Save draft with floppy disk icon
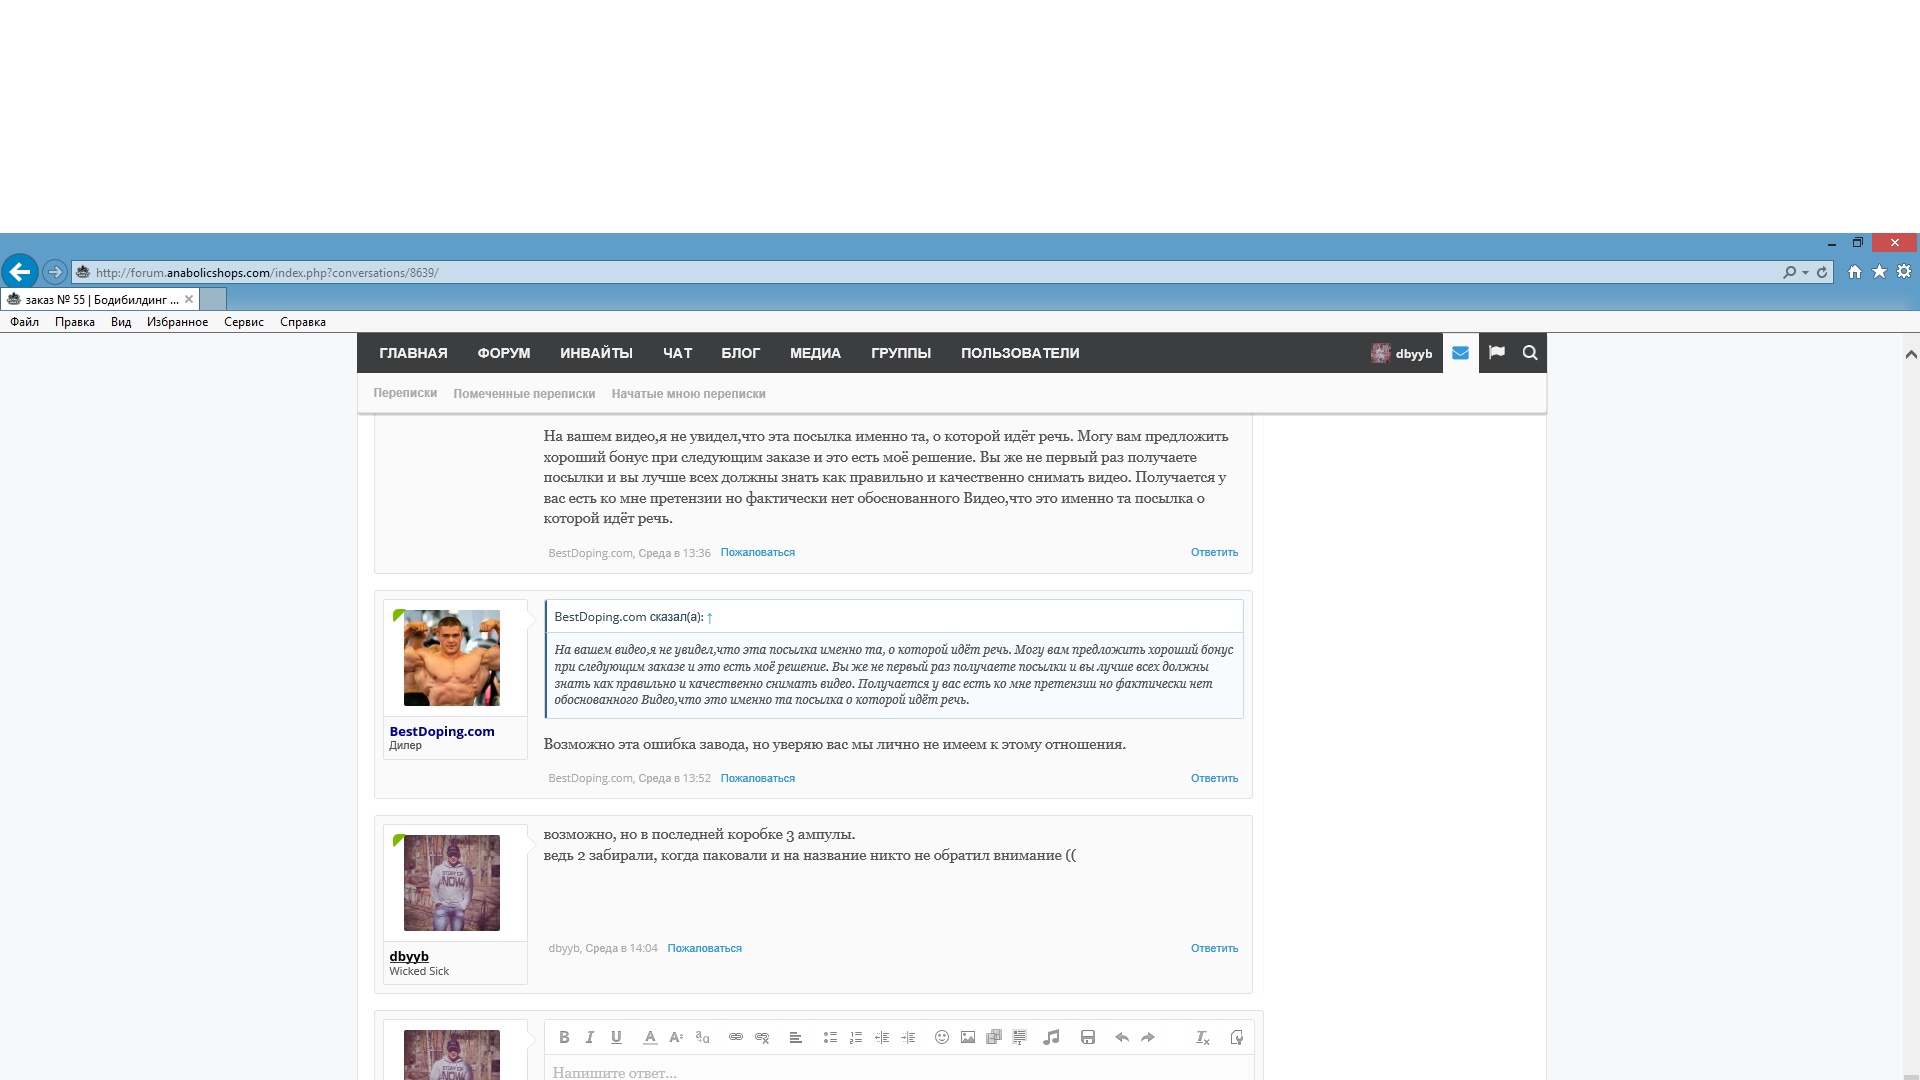Screen dimensions: 1920x1080 click(1088, 1037)
